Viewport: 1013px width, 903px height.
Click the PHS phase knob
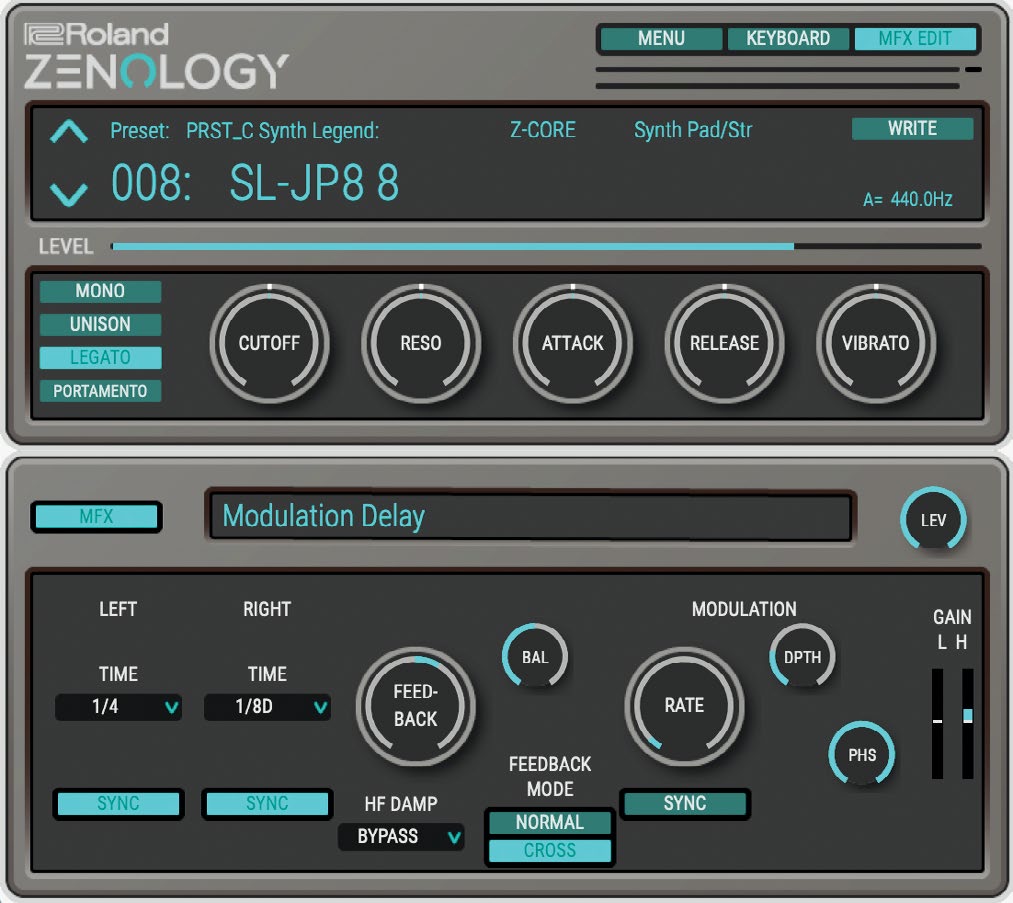pos(862,754)
